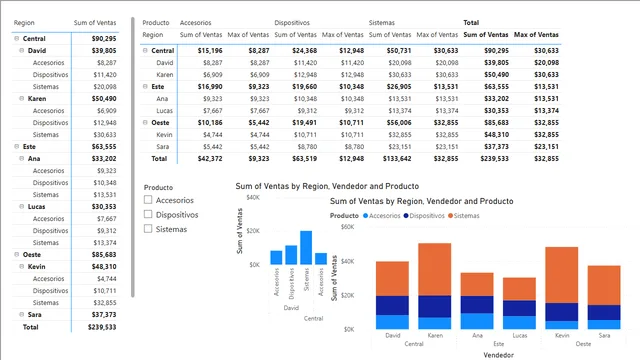Select Sara's Sistemas orange bar segment
Screen dimensions: 640x360
tap(604, 285)
